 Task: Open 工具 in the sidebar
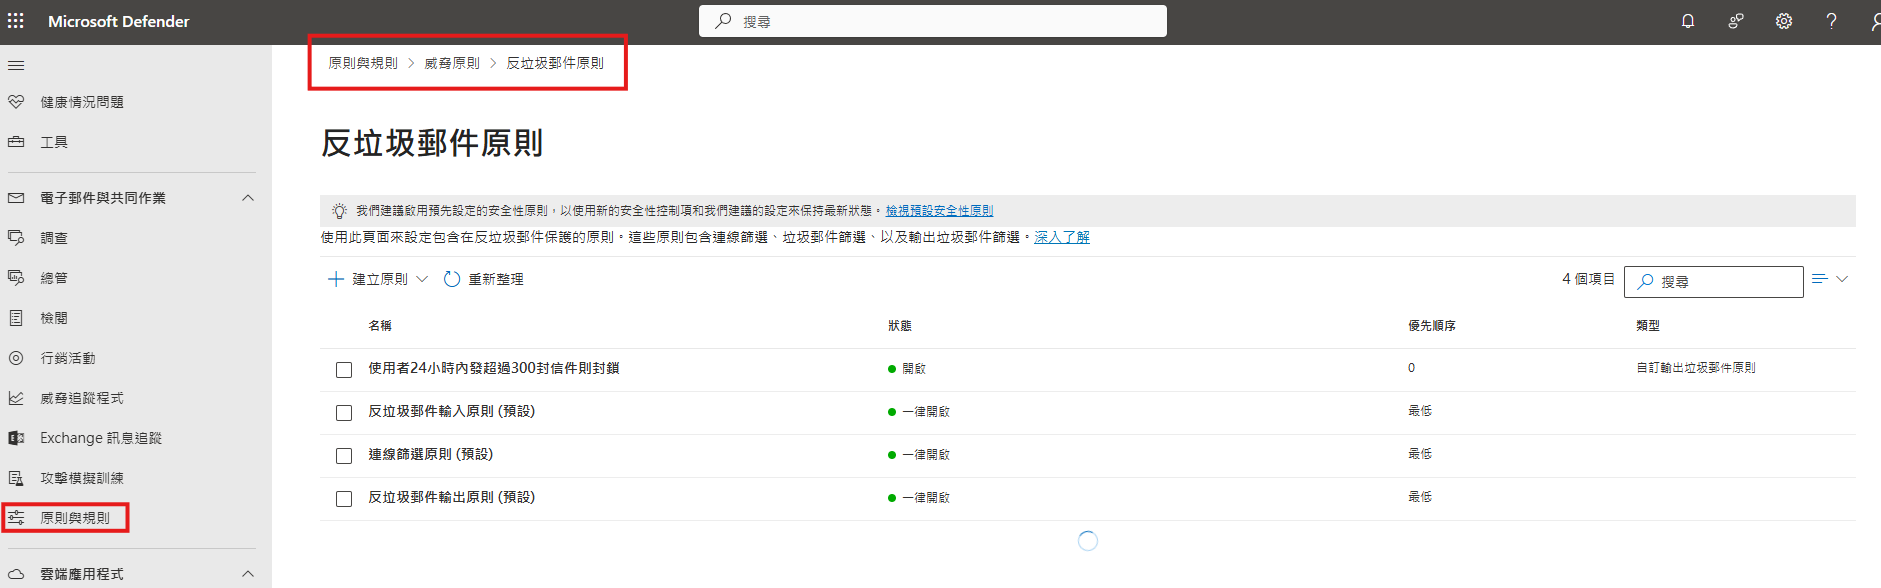54,142
